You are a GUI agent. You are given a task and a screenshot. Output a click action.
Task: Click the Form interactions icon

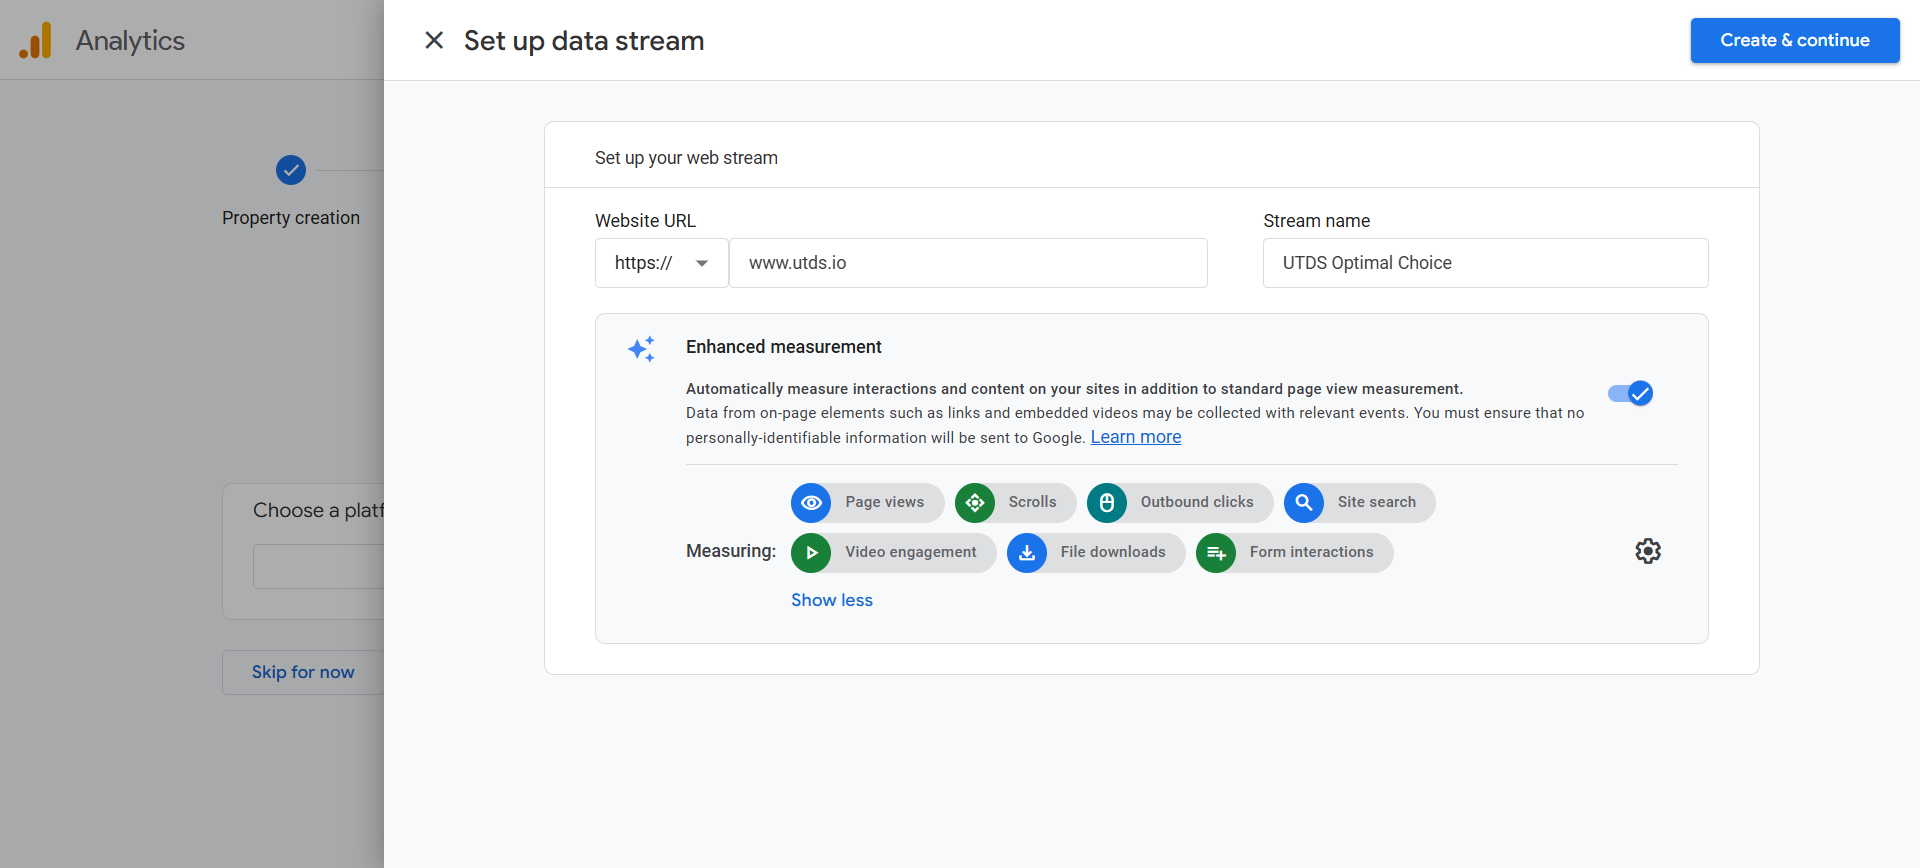(1216, 552)
